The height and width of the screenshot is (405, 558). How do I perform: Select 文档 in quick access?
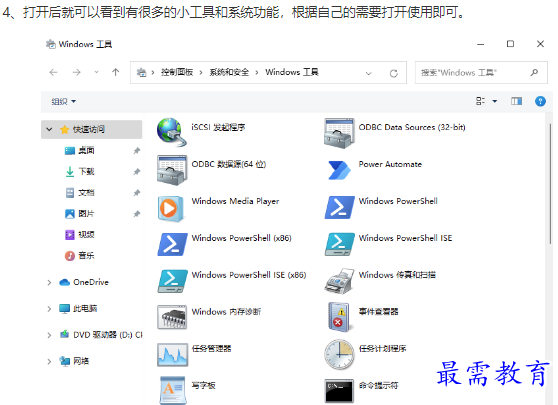tap(80, 193)
